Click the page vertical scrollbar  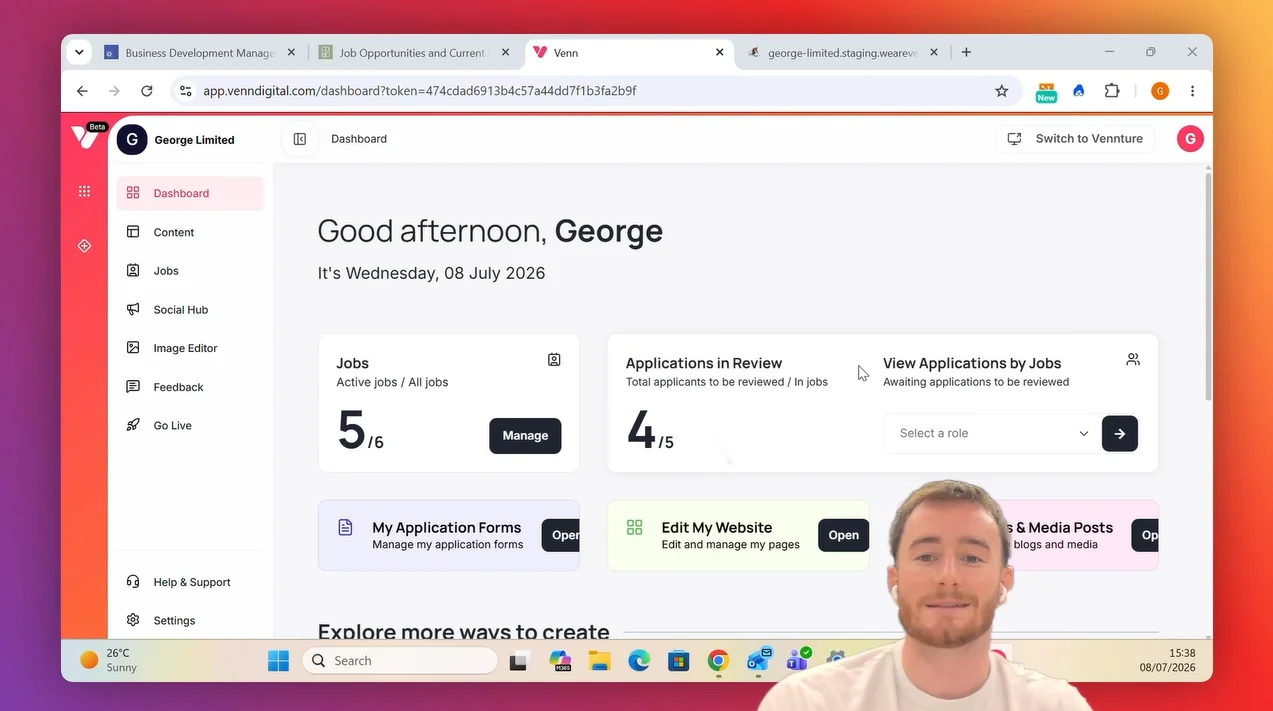[1207, 285]
